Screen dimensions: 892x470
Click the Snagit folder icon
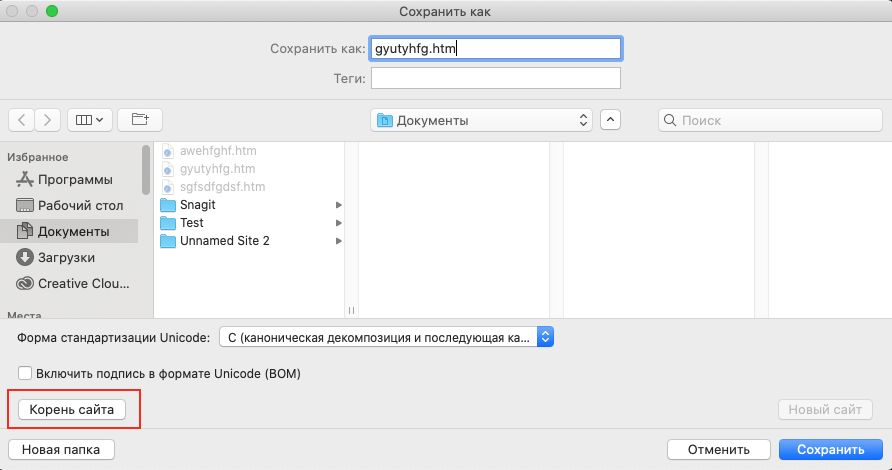coord(168,205)
